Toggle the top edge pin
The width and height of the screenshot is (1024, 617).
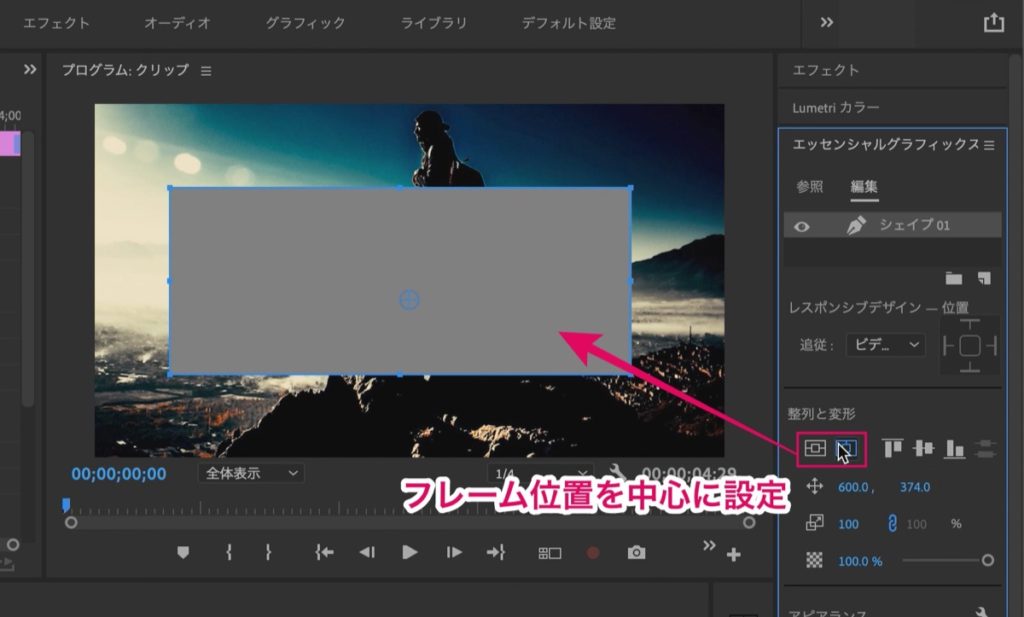(x=970, y=325)
